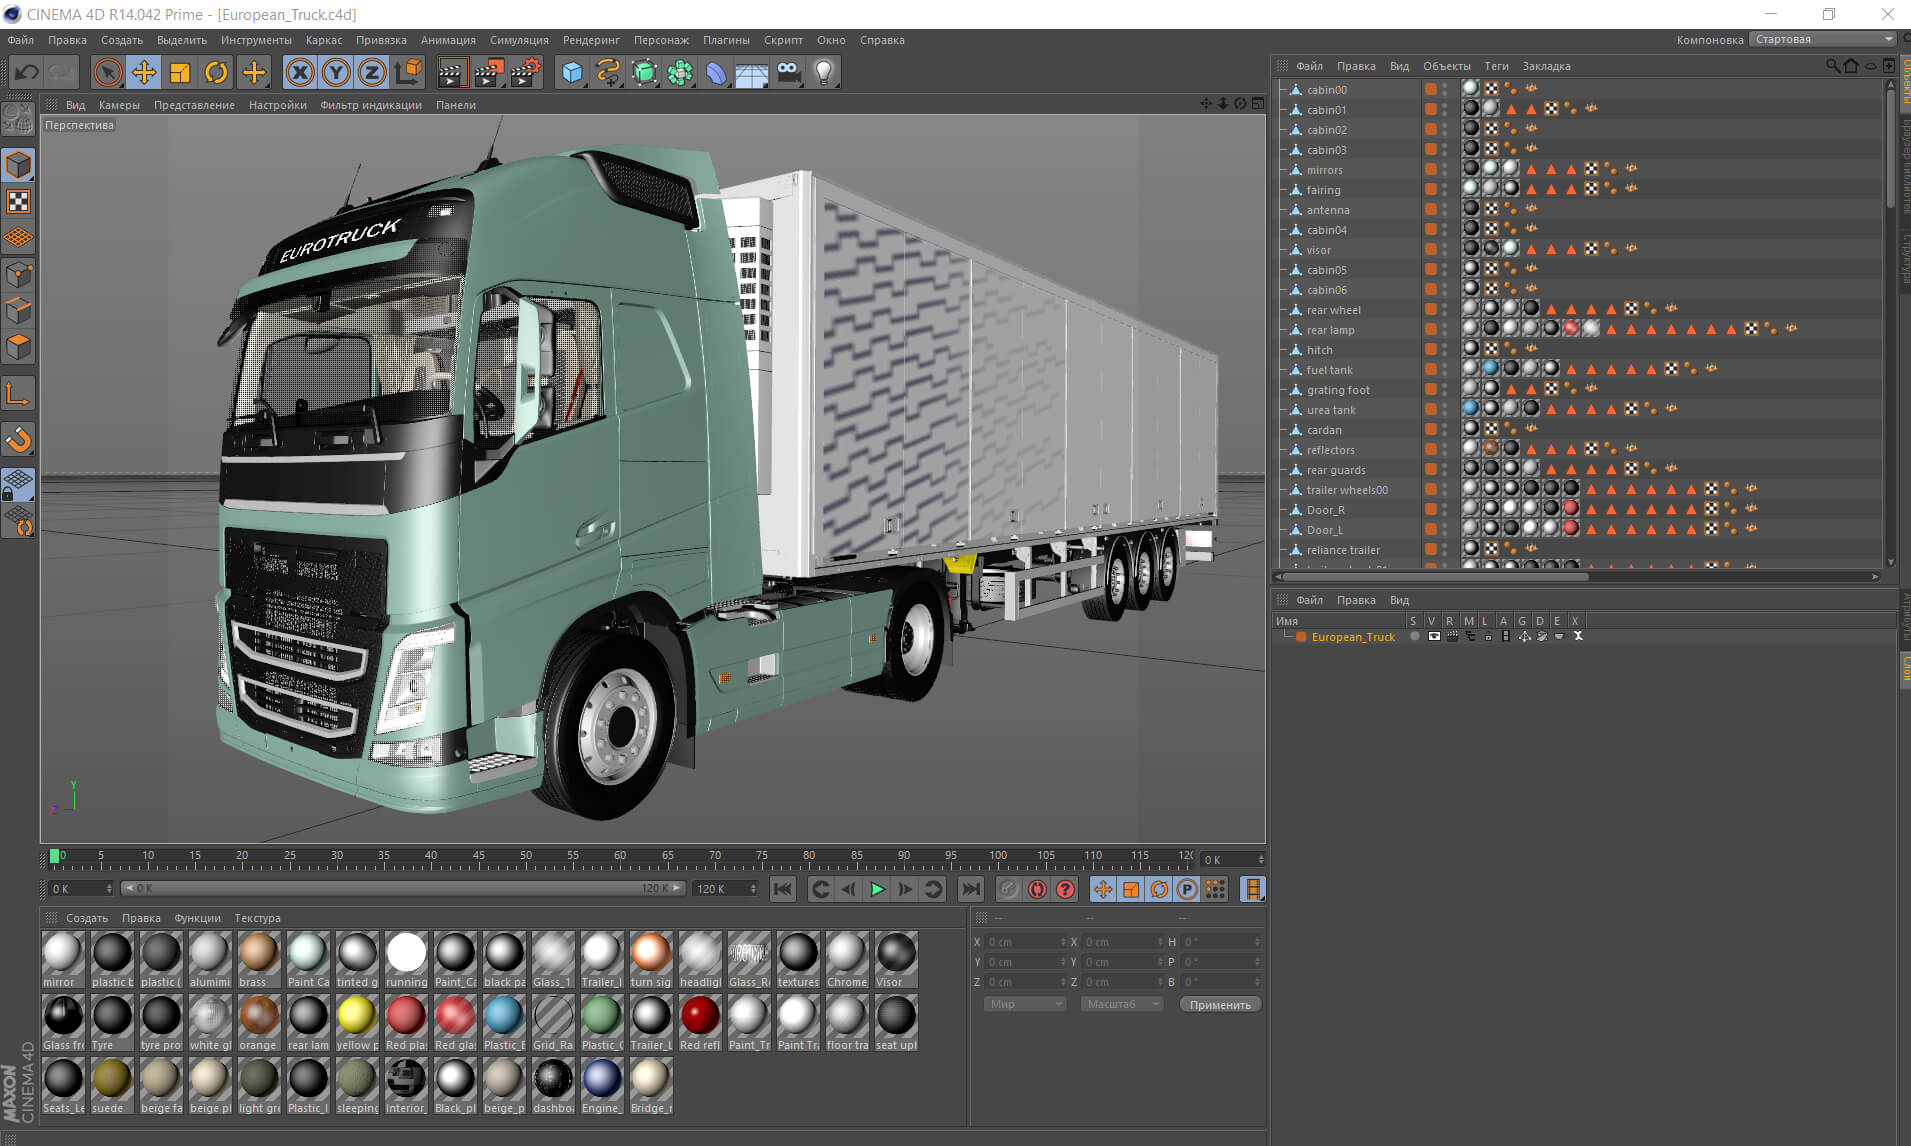1911x1146 pixels.
Task: Open the Deformer bend object icon
Action: [x=716, y=72]
